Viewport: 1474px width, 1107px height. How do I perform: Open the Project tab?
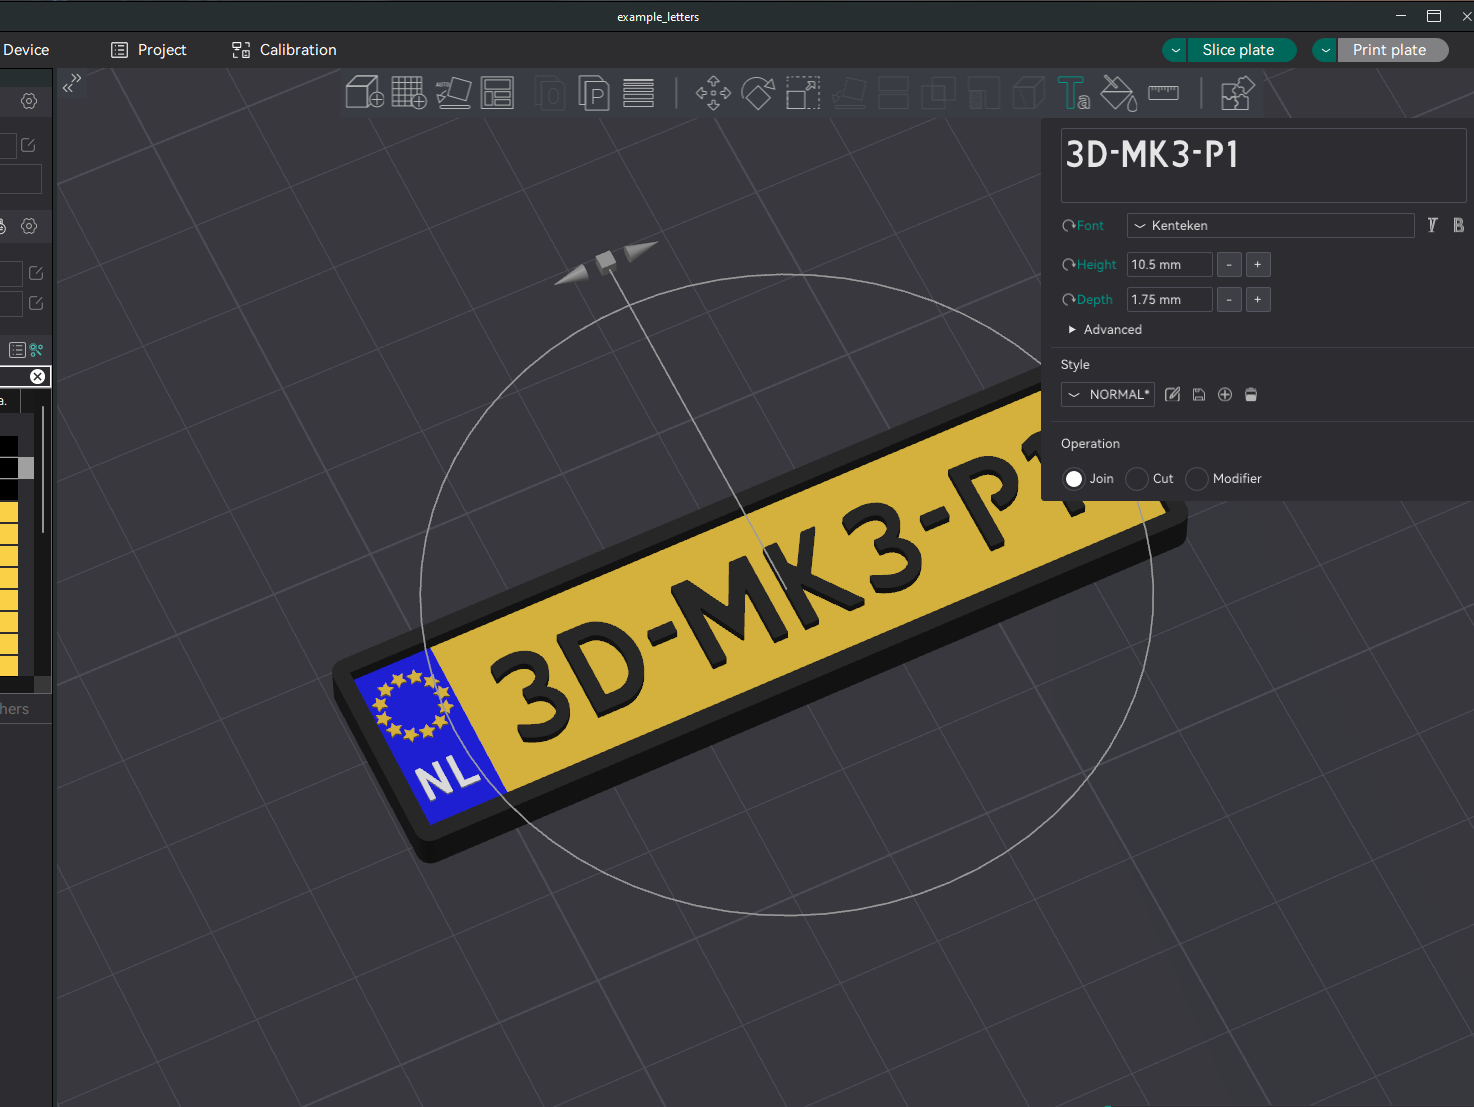(x=148, y=49)
